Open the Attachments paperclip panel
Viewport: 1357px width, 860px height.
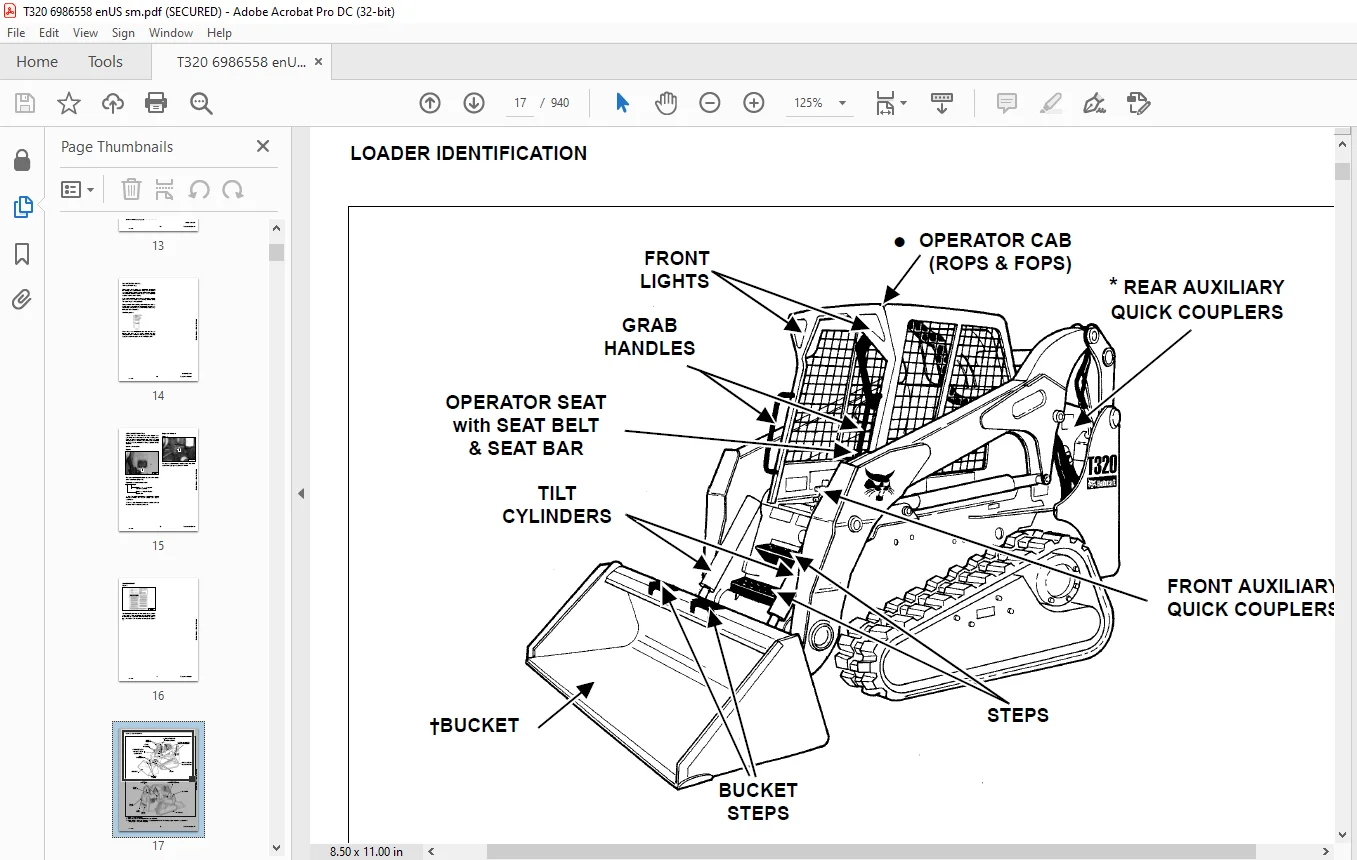click(22, 299)
